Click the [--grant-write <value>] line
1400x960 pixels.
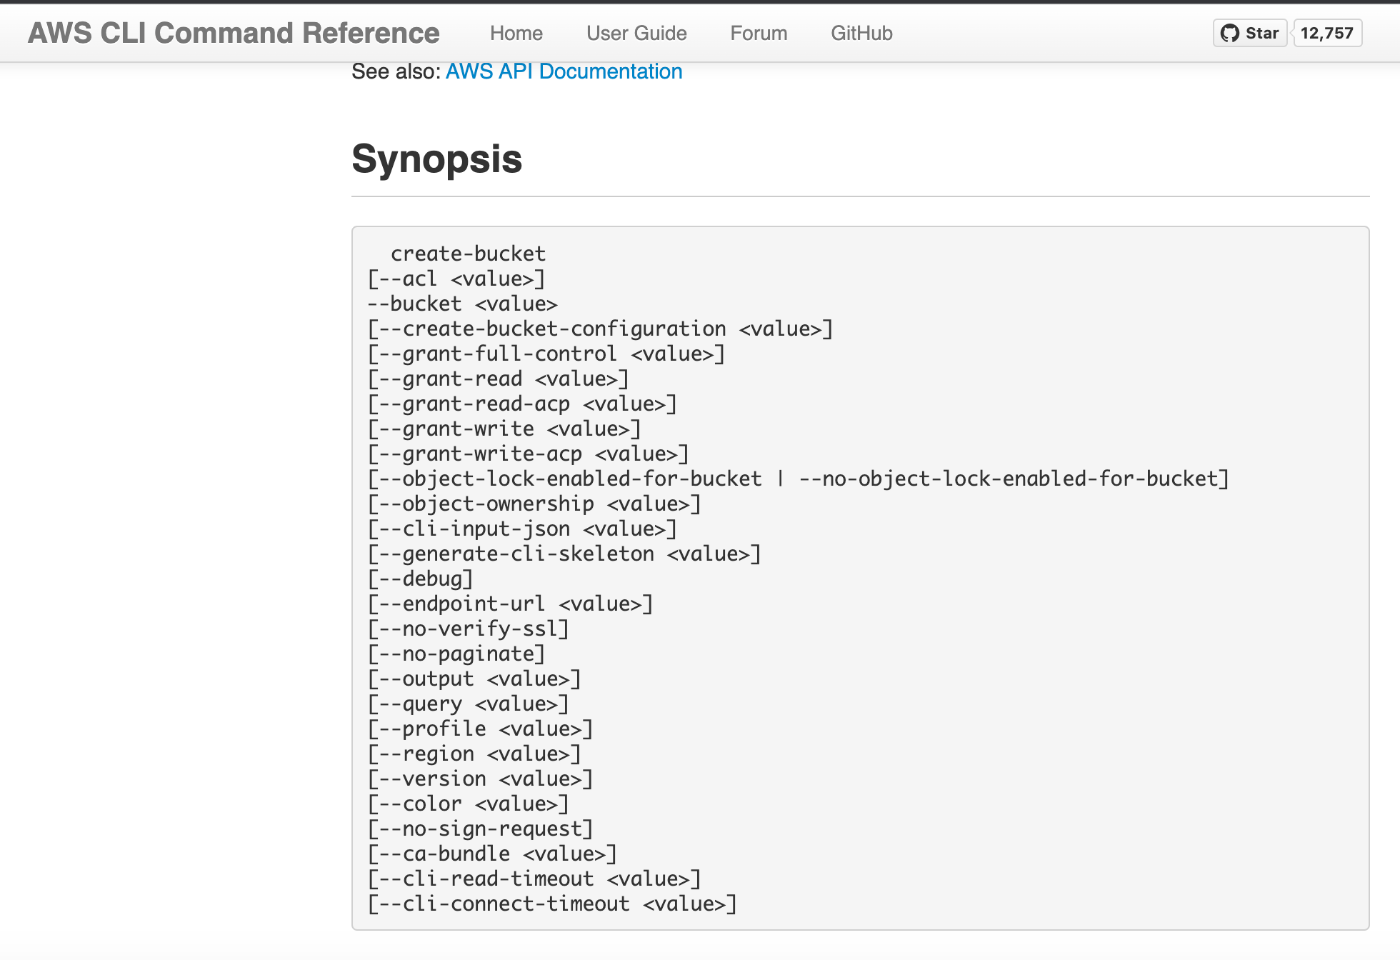(x=504, y=429)
